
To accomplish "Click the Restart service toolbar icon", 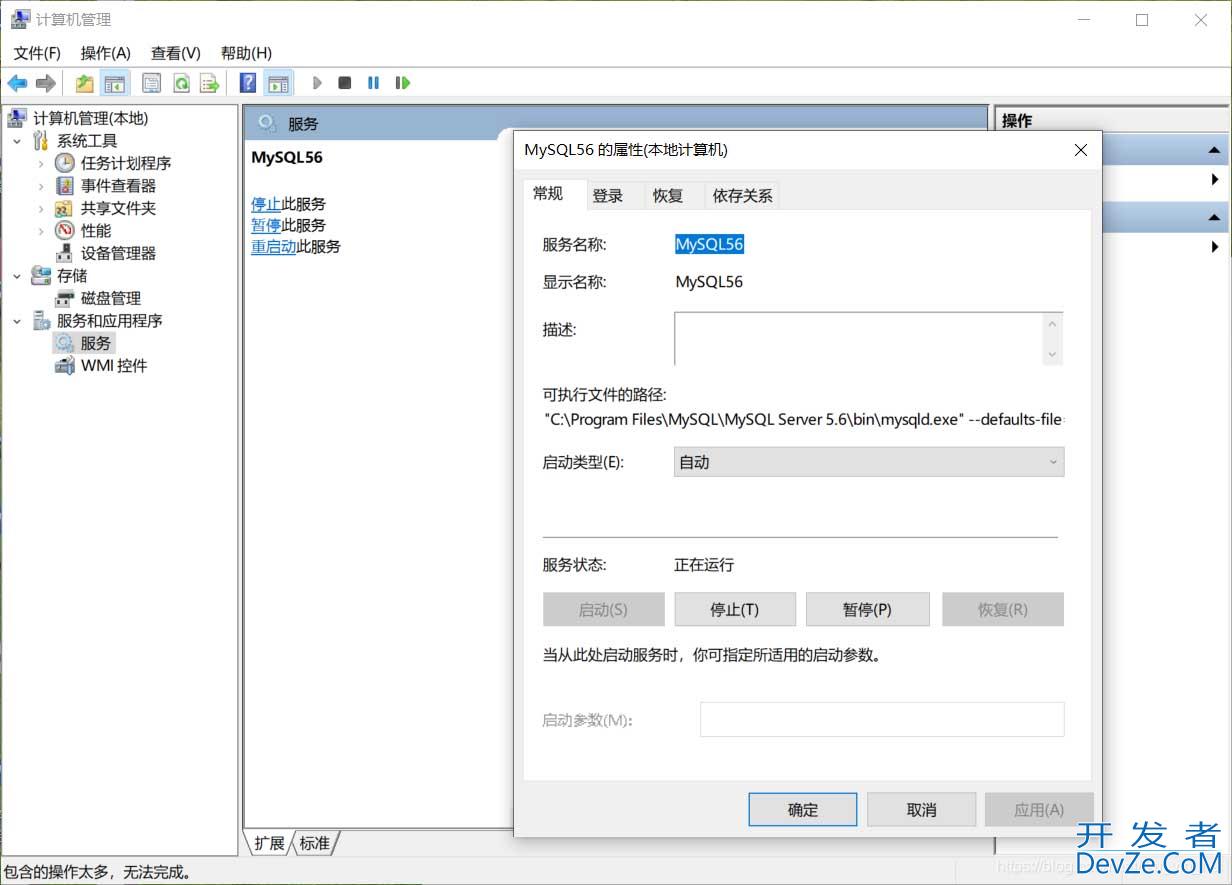I will [x=402, y=83].
